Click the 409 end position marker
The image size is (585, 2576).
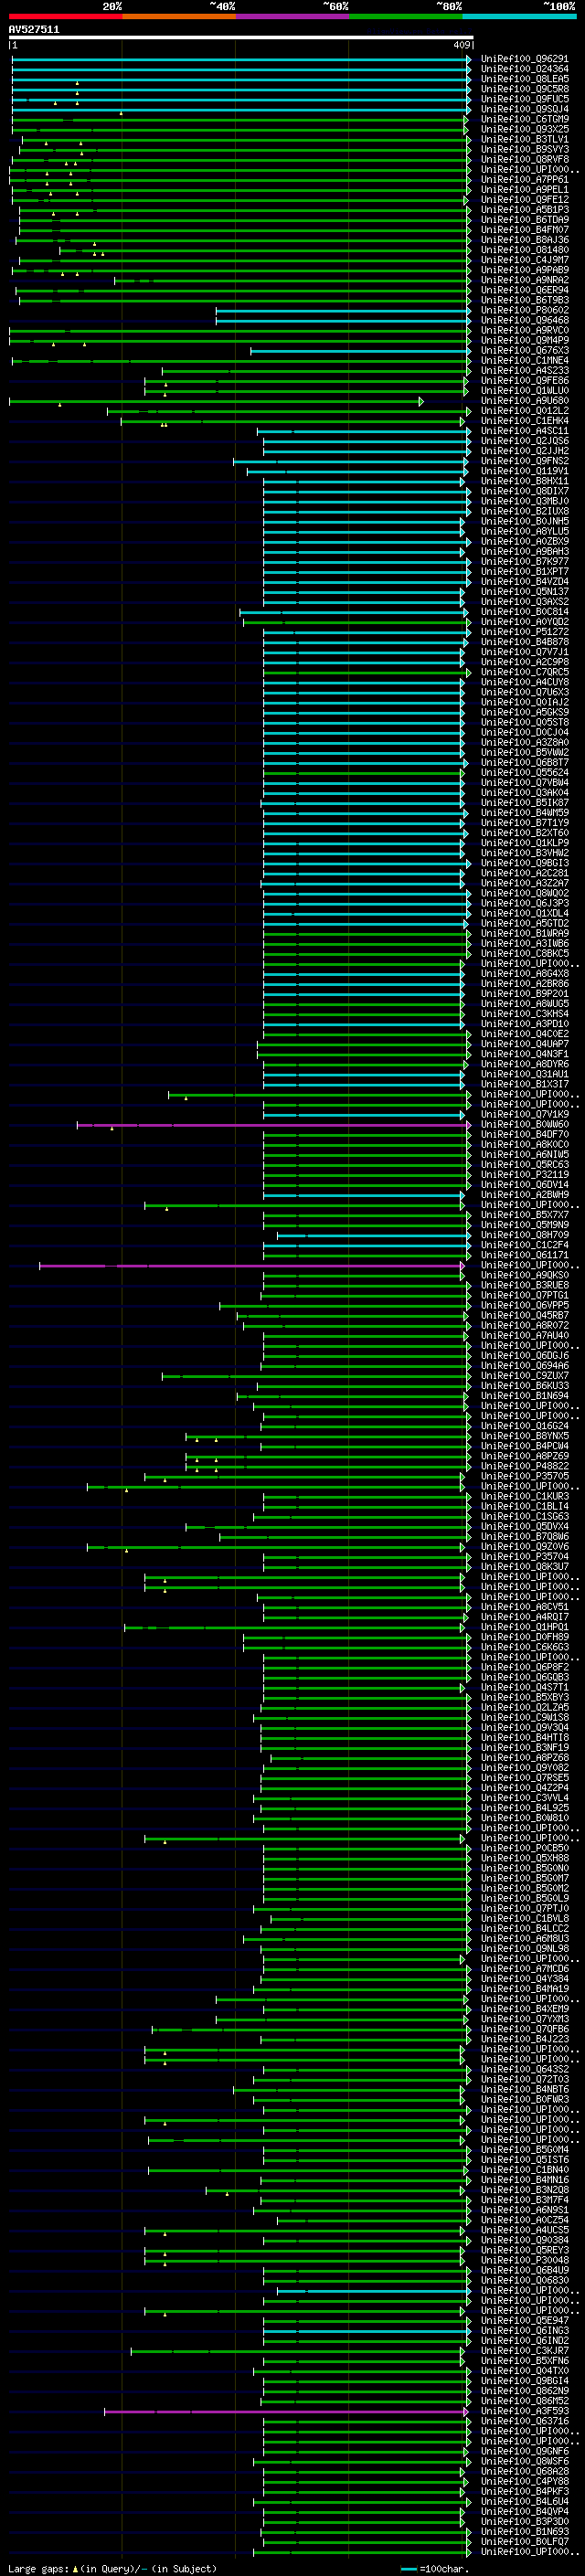[462, 45]
